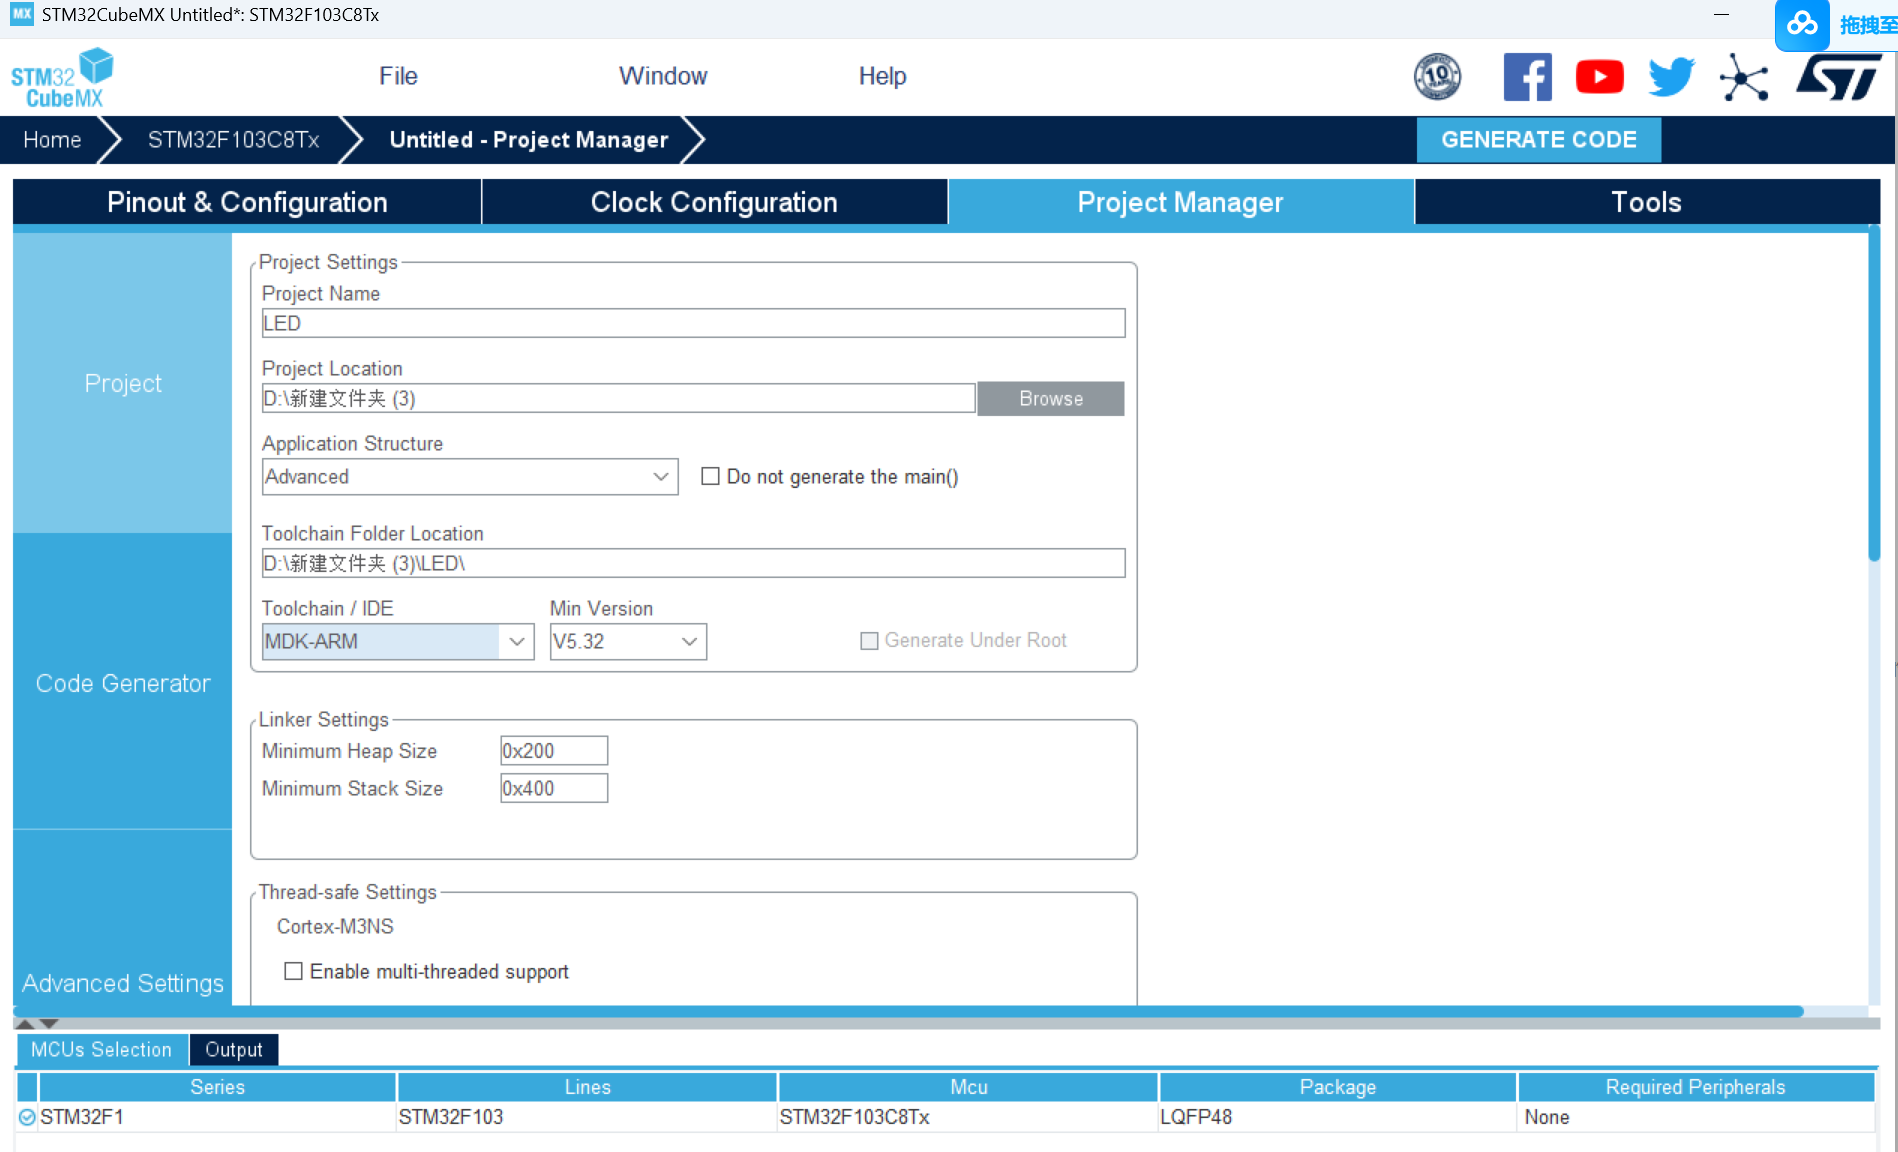Click the Project Name input field
The image size is (1898, 1152).
pyautogui.click(x=693, y=324)
